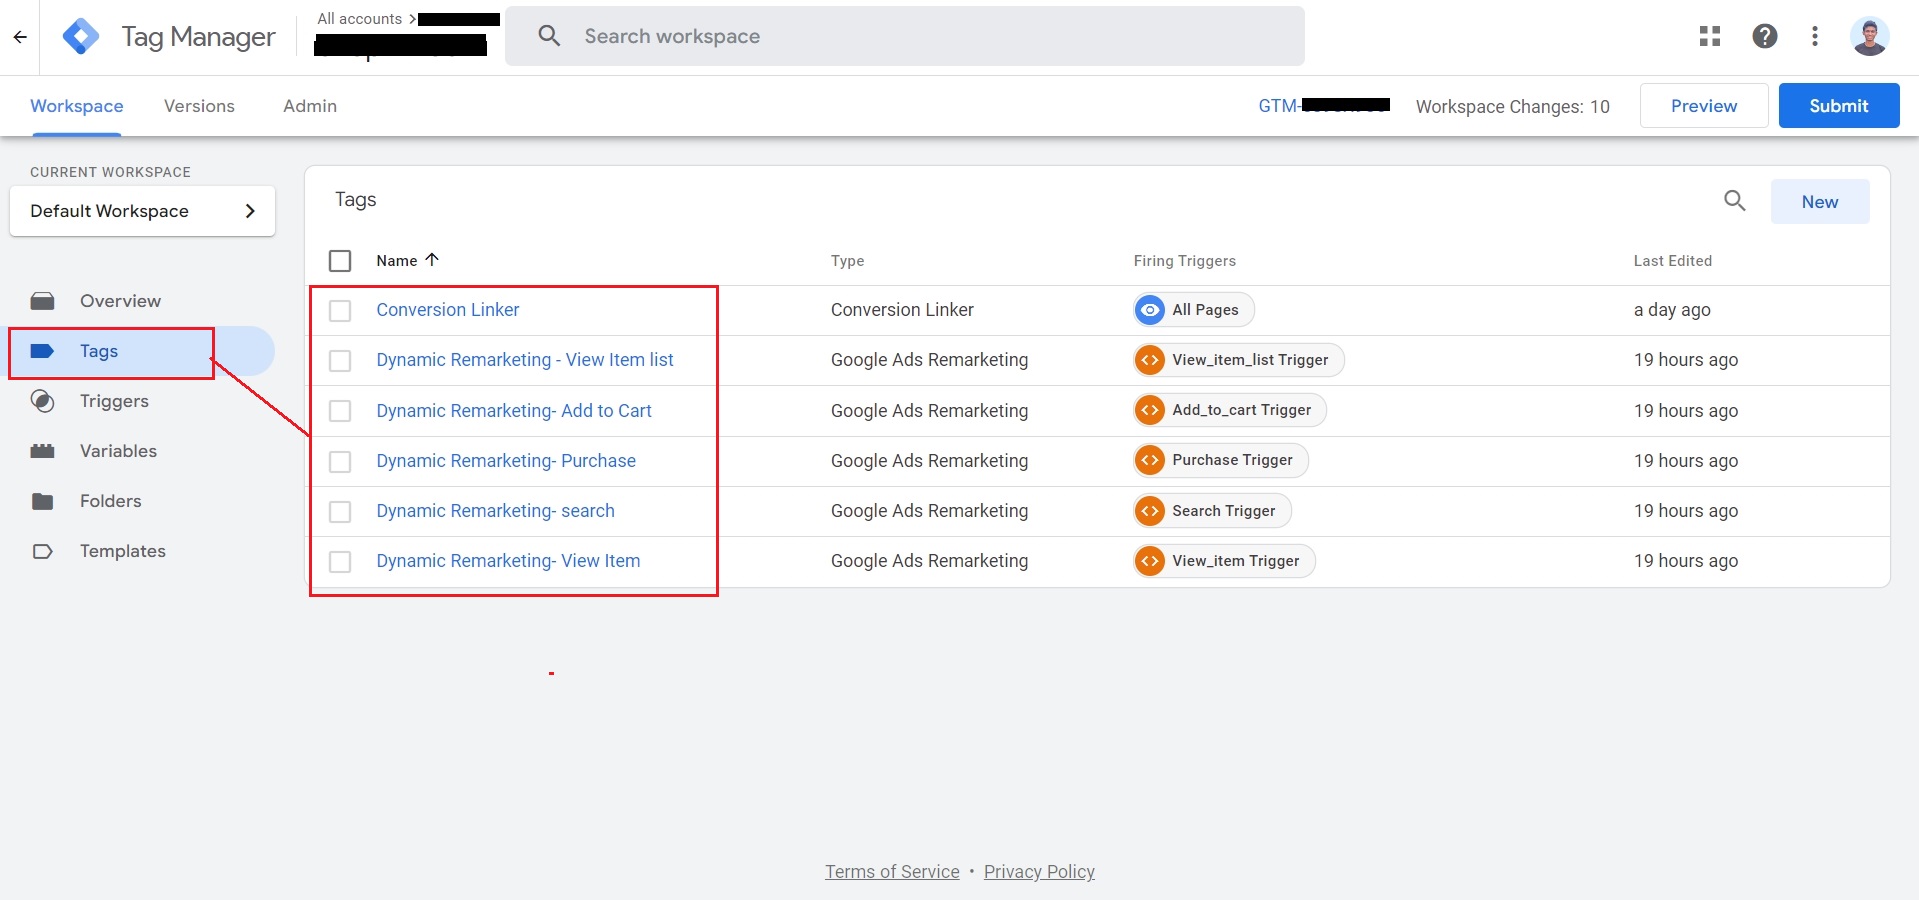Open Dynamic Remarketing- Add to Cart tag
The width and height of the screenshot is (1919, 900).
[x=514, y=411]
